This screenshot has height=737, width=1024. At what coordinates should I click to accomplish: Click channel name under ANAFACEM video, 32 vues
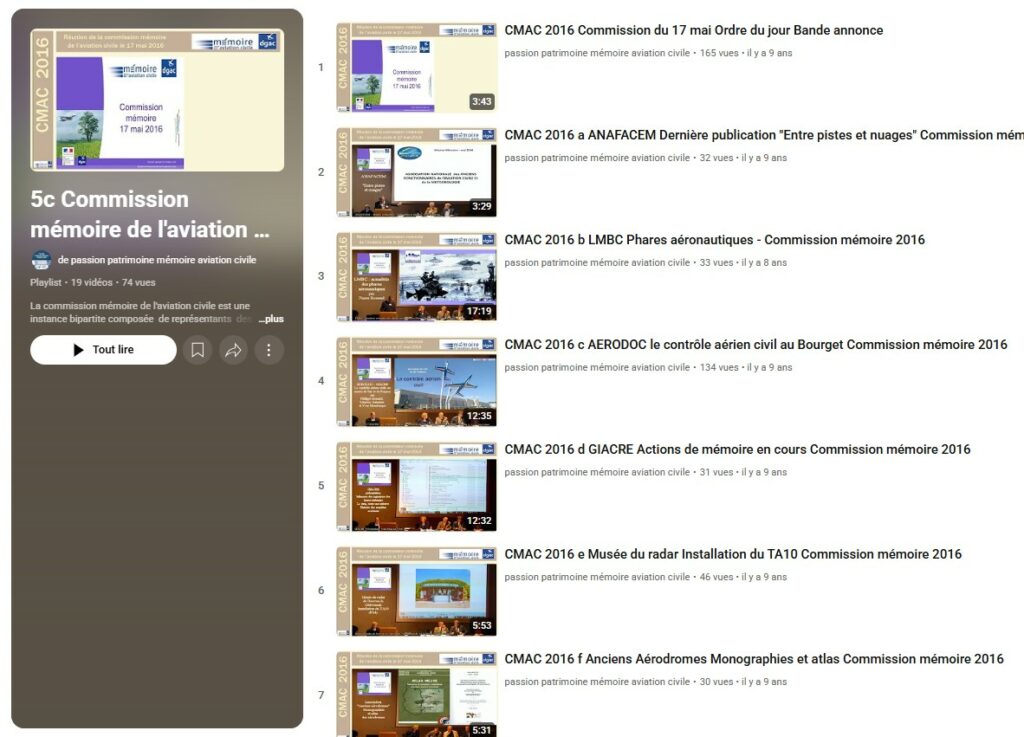point(597,158)
